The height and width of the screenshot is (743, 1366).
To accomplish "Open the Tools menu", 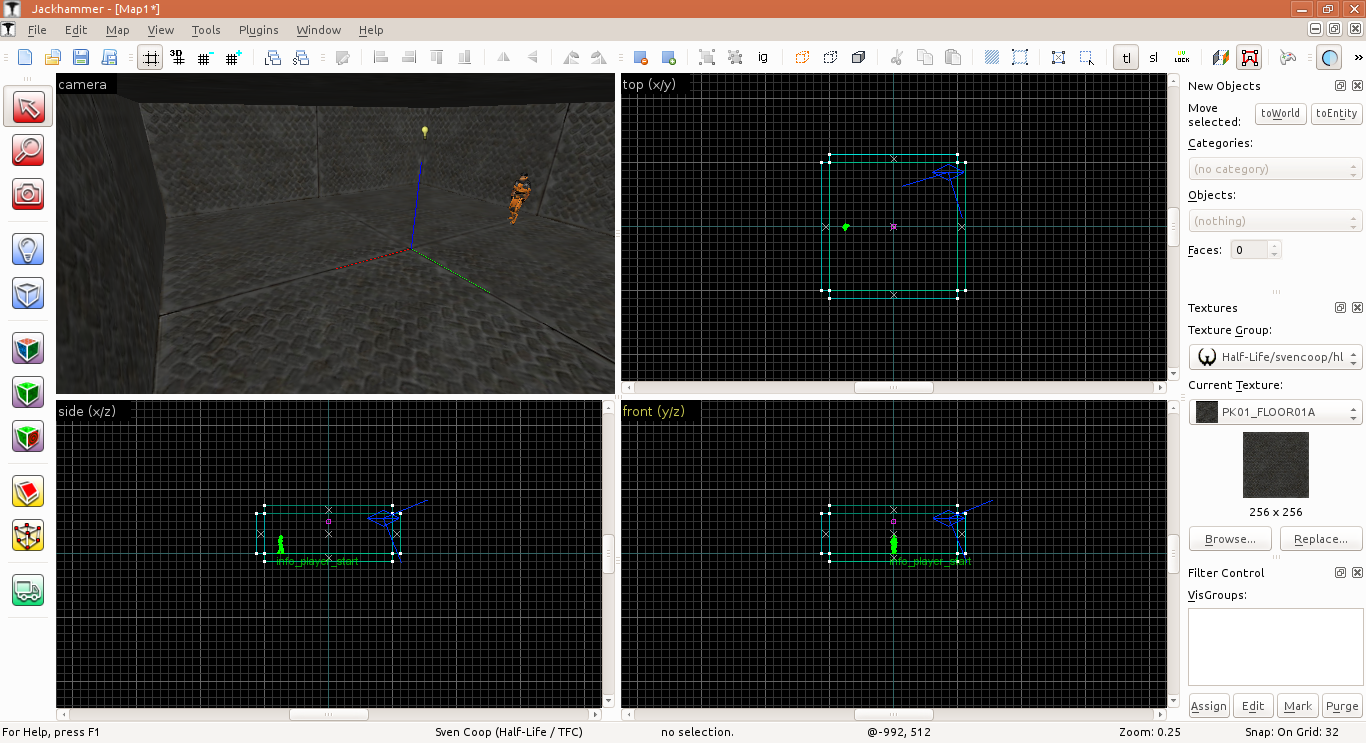I will click(x=206, y=30).
